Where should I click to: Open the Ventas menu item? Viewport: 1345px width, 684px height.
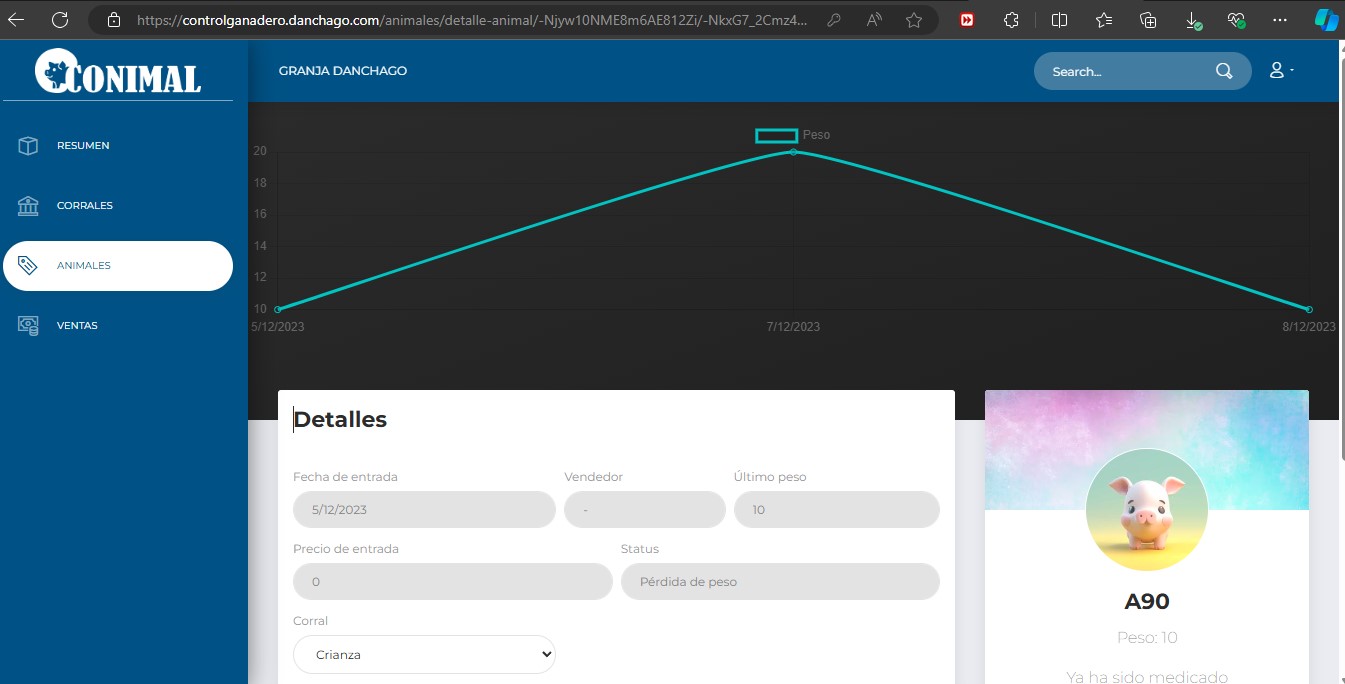[78, 326]
